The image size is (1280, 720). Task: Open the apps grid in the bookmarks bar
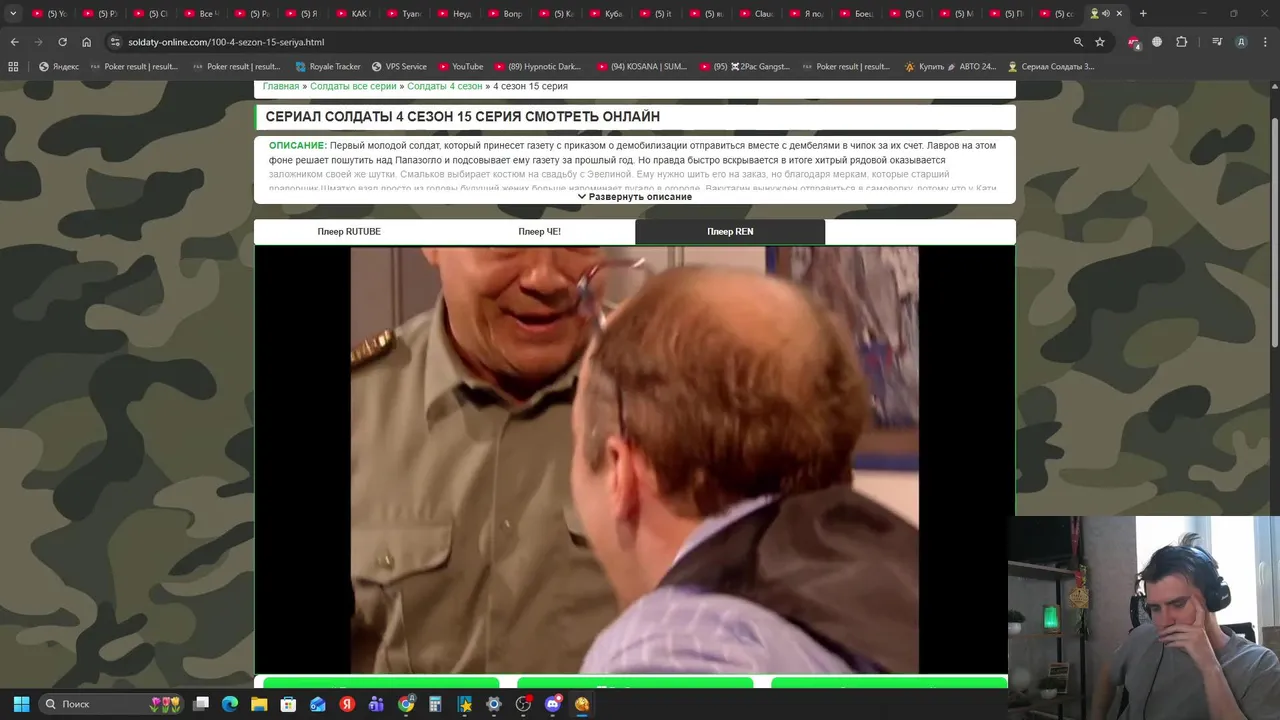tap(13, 67)
